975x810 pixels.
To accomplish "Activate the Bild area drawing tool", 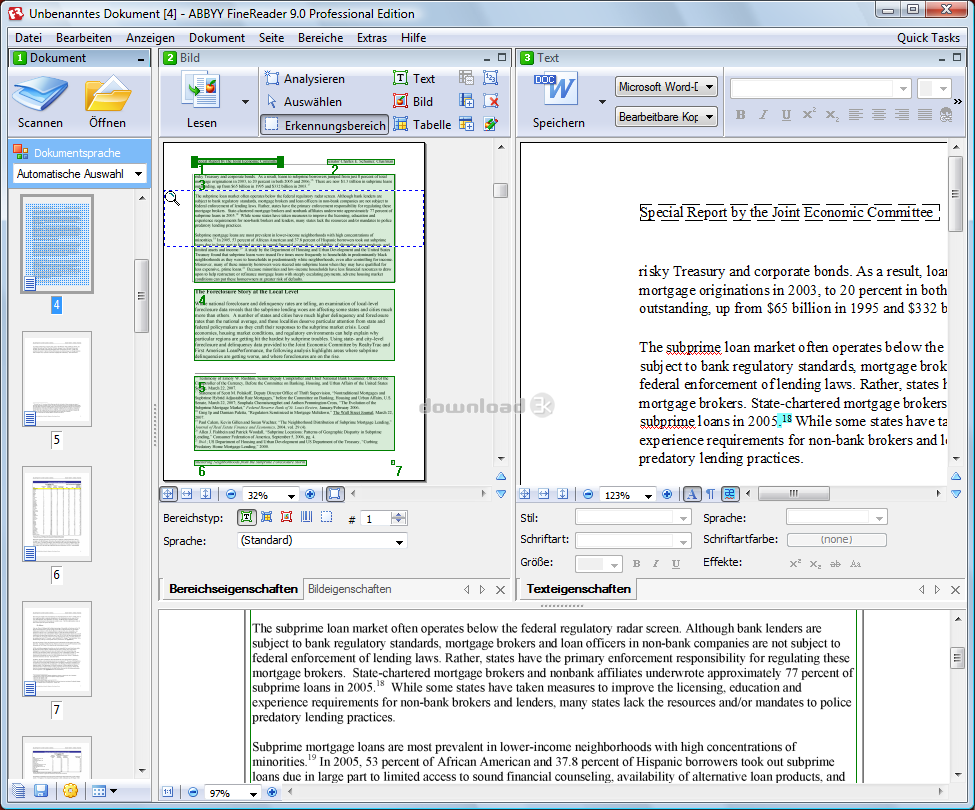I will (418, 100).
